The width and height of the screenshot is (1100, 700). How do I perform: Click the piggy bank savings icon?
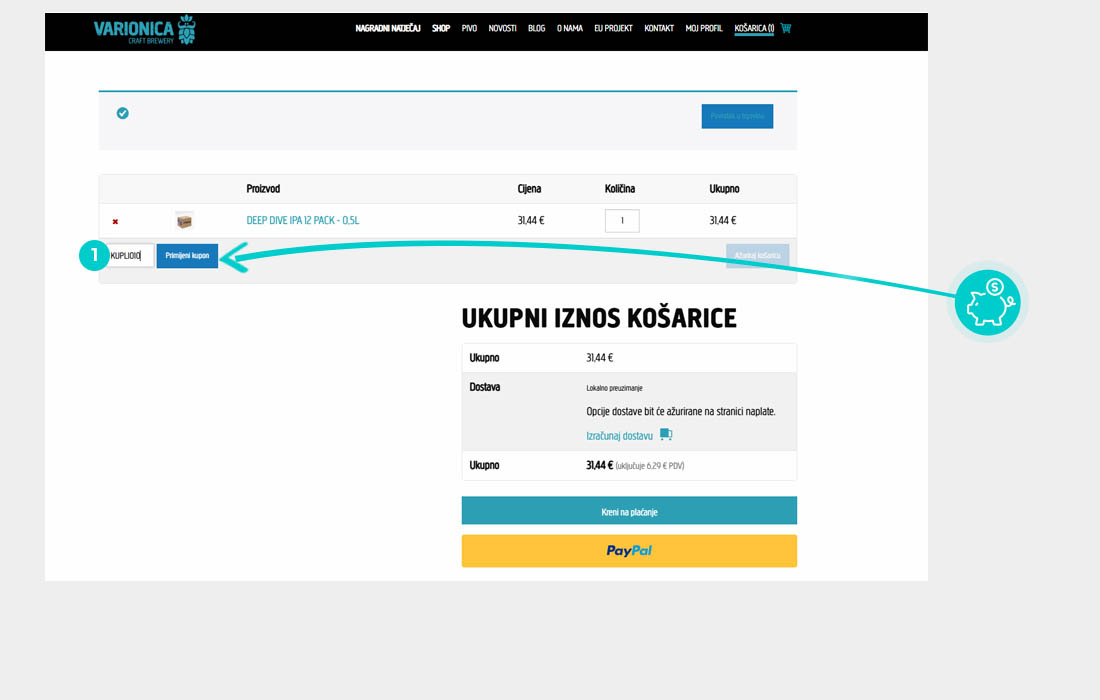987,302
